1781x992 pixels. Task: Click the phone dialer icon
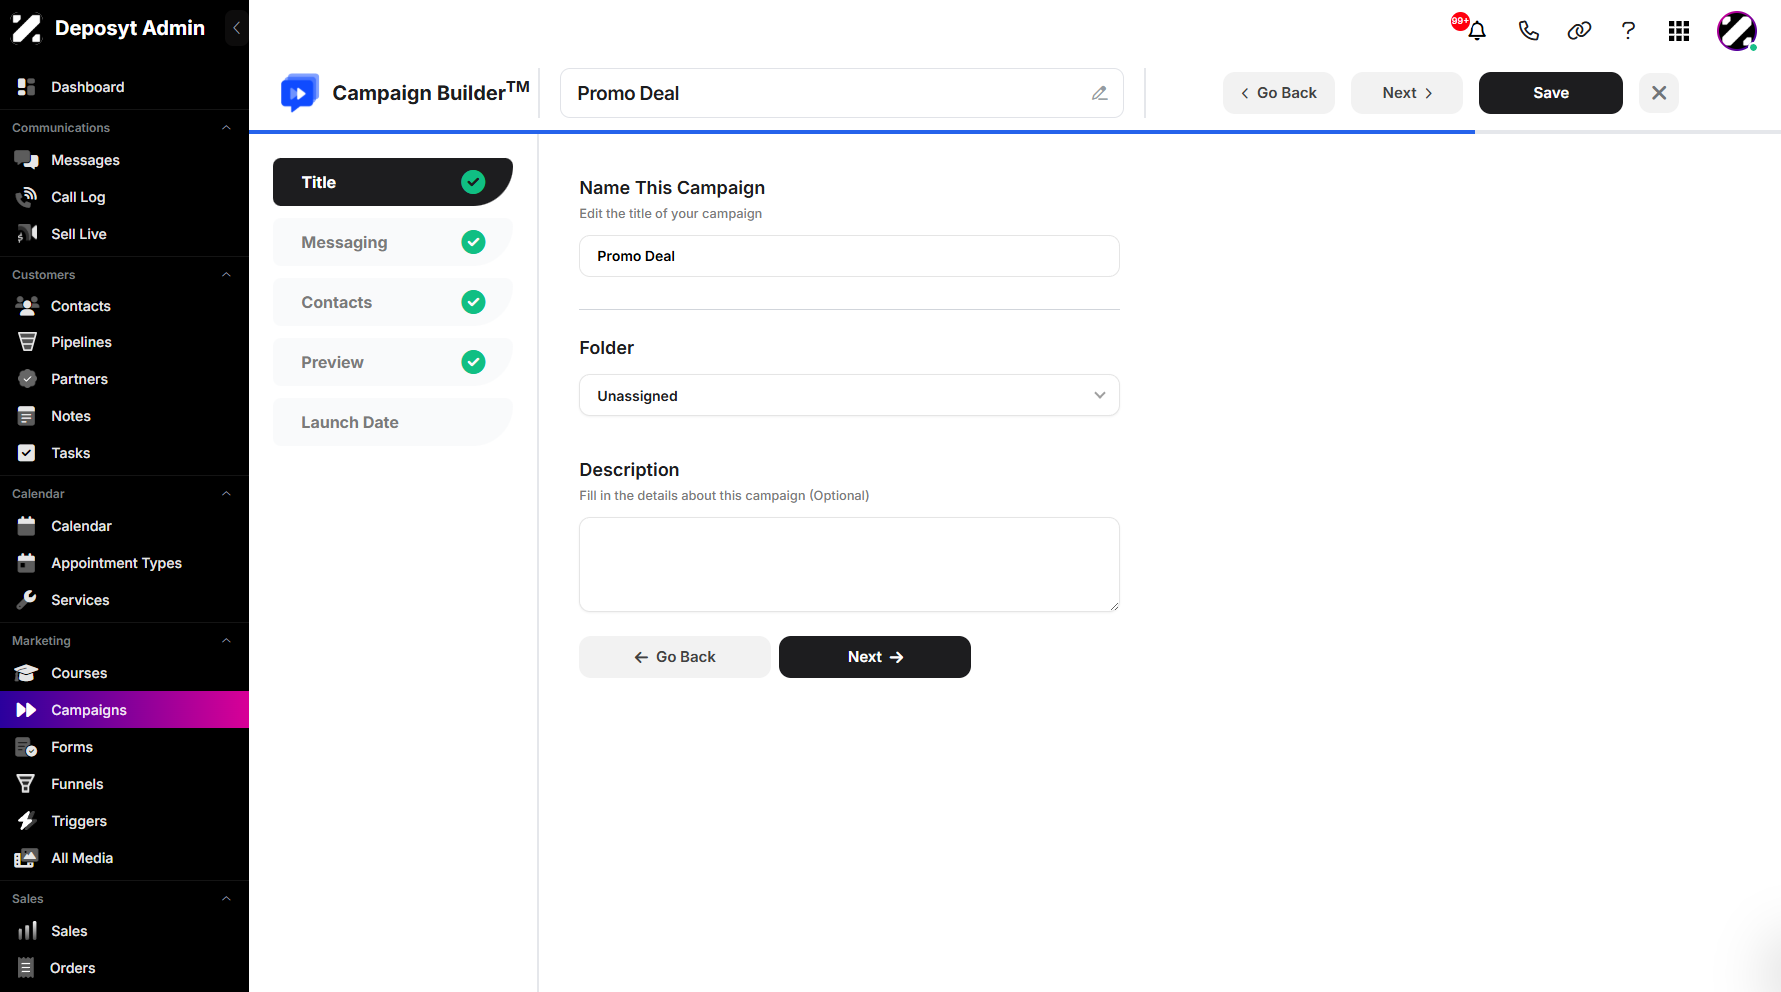coord(1528,30)
